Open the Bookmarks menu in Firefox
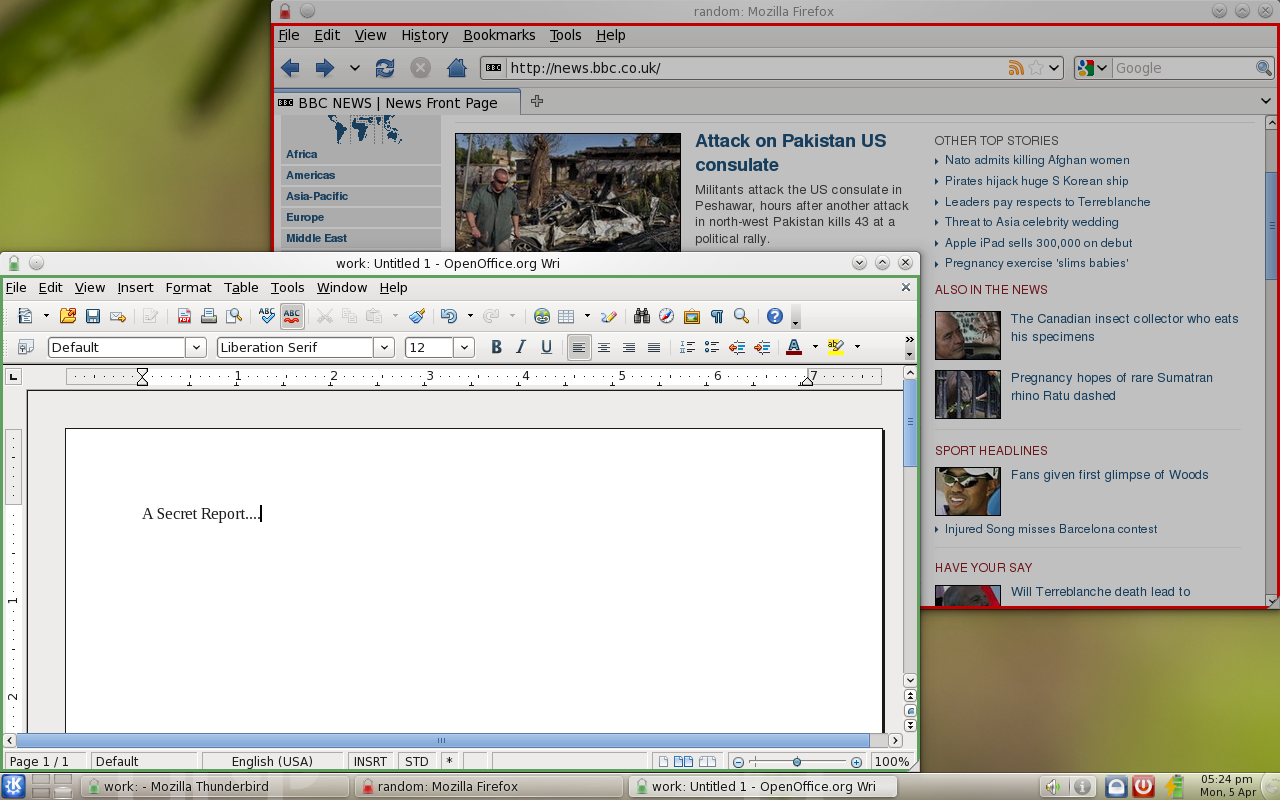The image size is (1280, 800). [x=499, y=35]
